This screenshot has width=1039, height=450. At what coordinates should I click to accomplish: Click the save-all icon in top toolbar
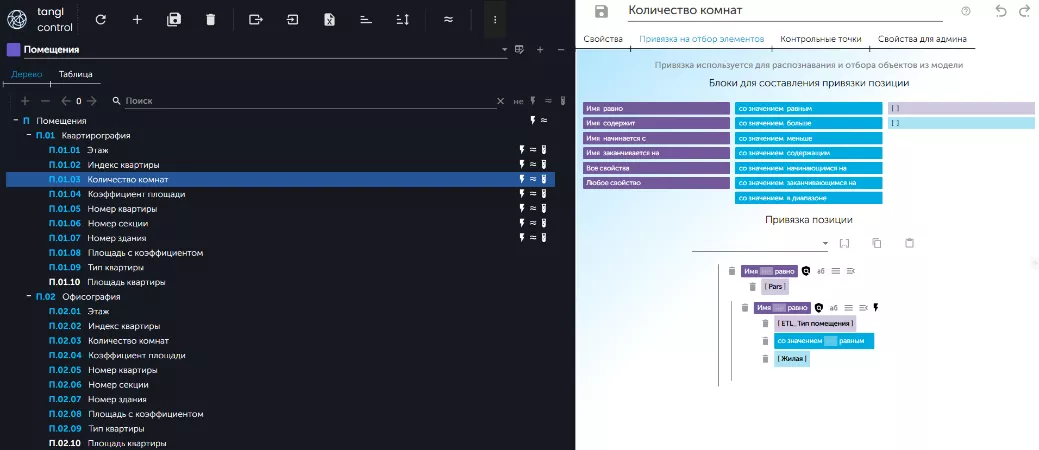tap(173, 19)
